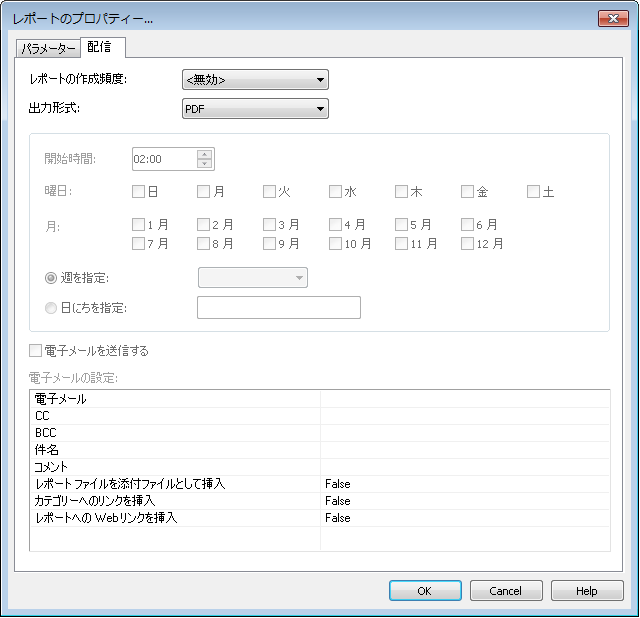Increase 開始時間 with the up arrow

point(204,154)
